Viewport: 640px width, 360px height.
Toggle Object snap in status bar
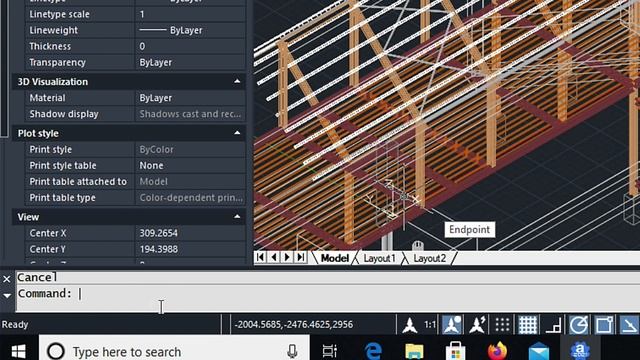(x=604, y=325)
